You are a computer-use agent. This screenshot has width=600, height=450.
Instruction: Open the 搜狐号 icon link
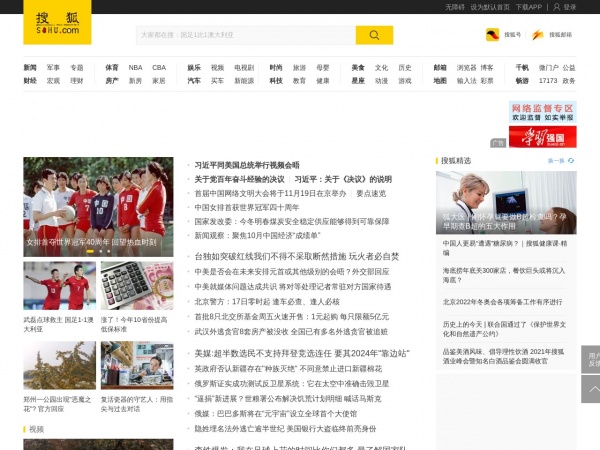tap(492, 35)
